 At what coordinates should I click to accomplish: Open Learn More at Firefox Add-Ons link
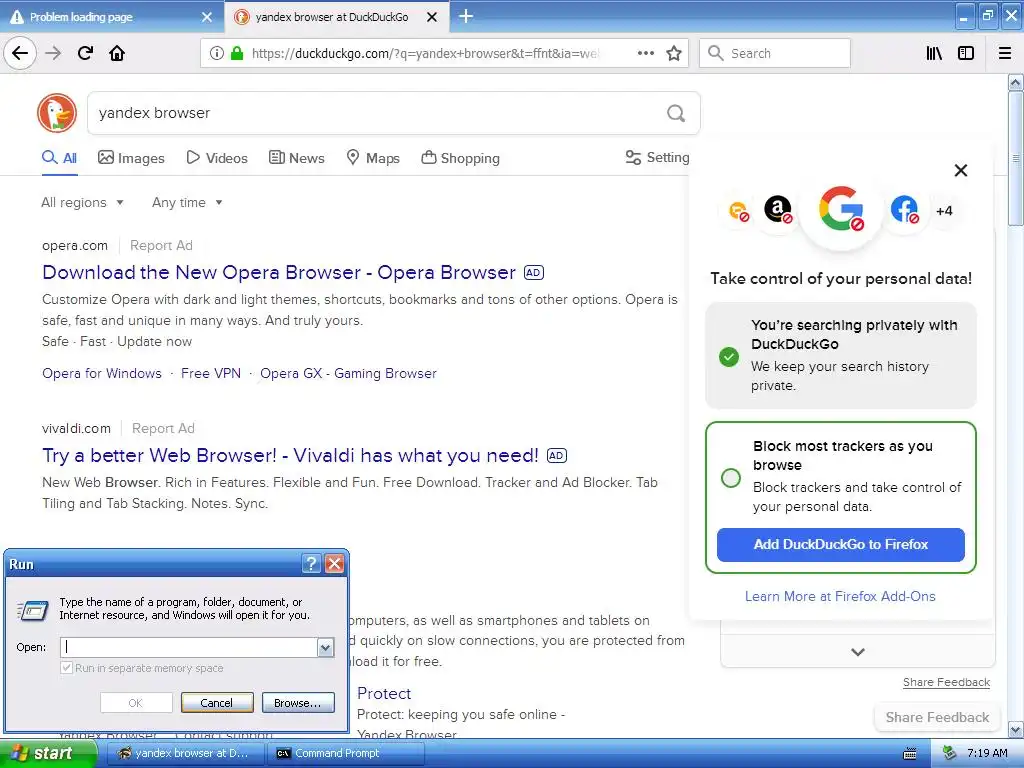(840, 596)
